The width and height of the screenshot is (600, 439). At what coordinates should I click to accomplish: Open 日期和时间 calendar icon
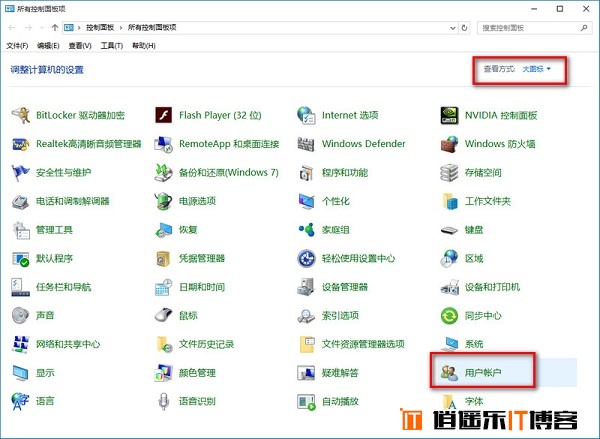163,287
